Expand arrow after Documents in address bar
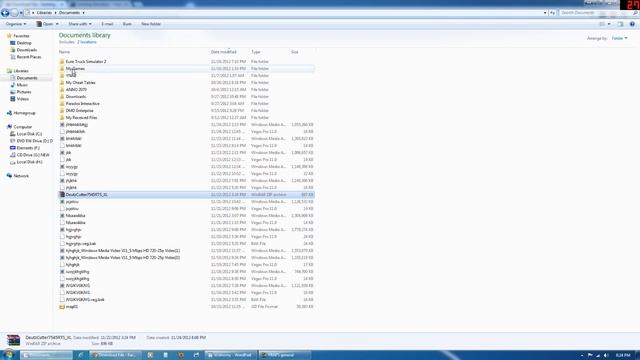640x360 pixels. (x=83, y=13)
